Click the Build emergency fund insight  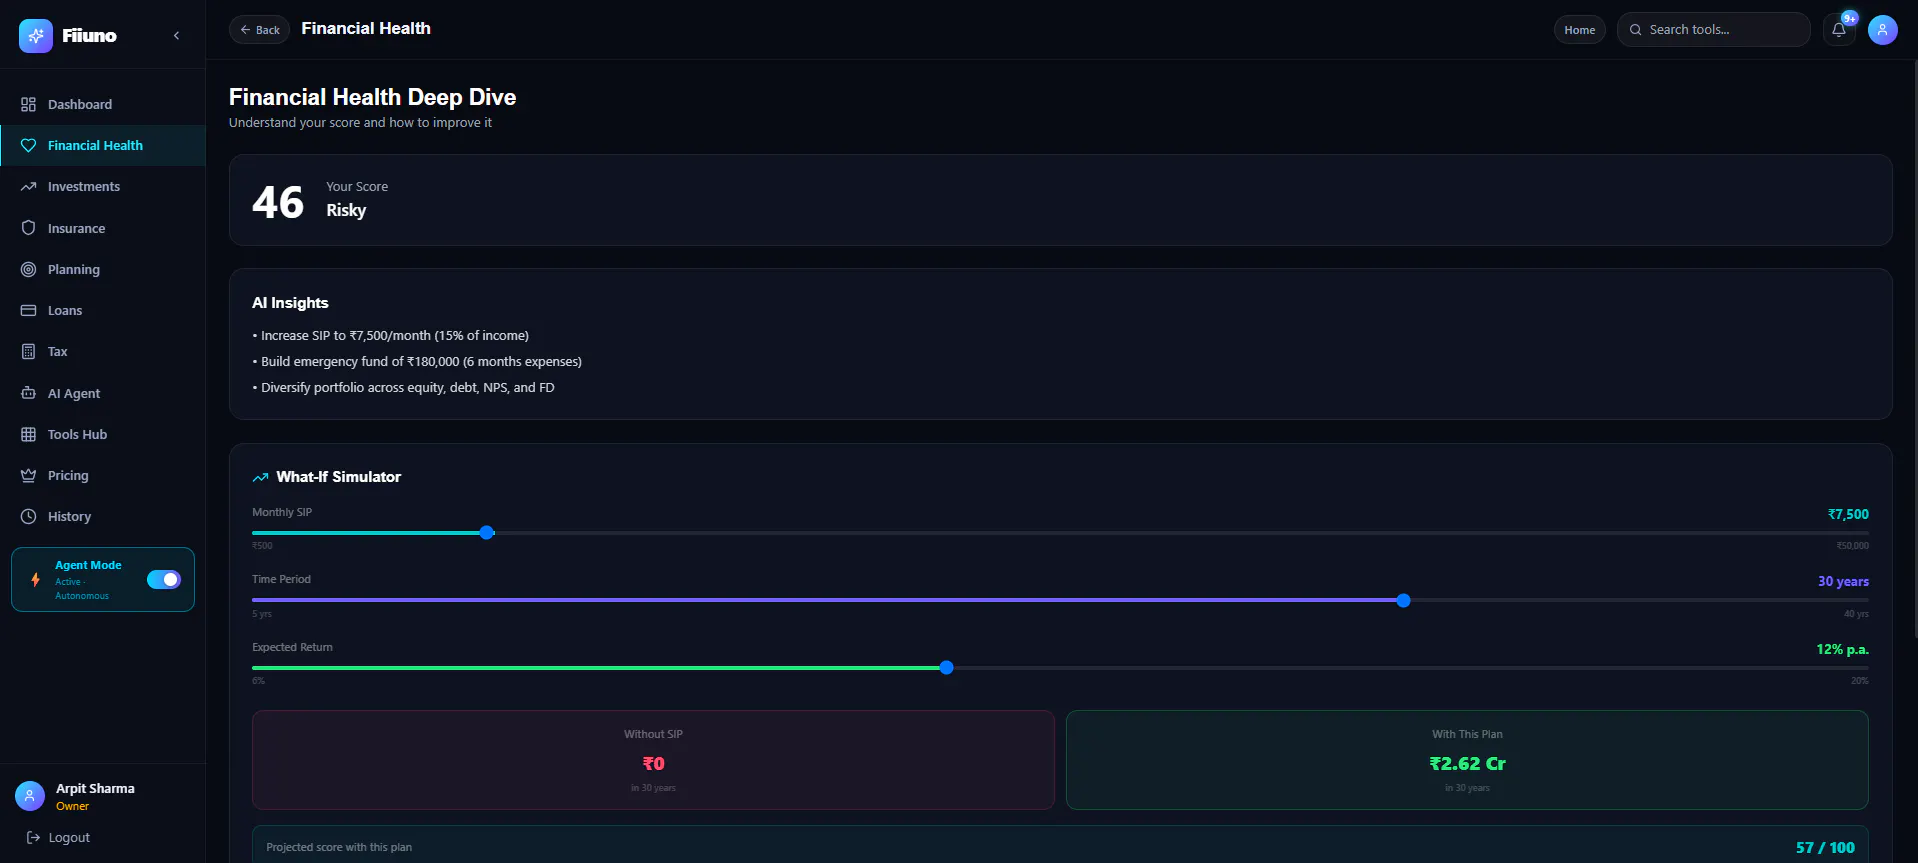coord(417,362)
